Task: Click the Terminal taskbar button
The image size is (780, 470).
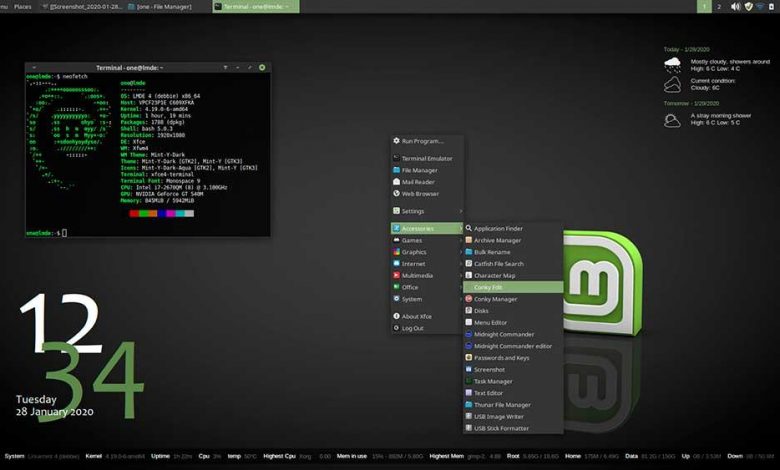Action: tap(256, 6)
